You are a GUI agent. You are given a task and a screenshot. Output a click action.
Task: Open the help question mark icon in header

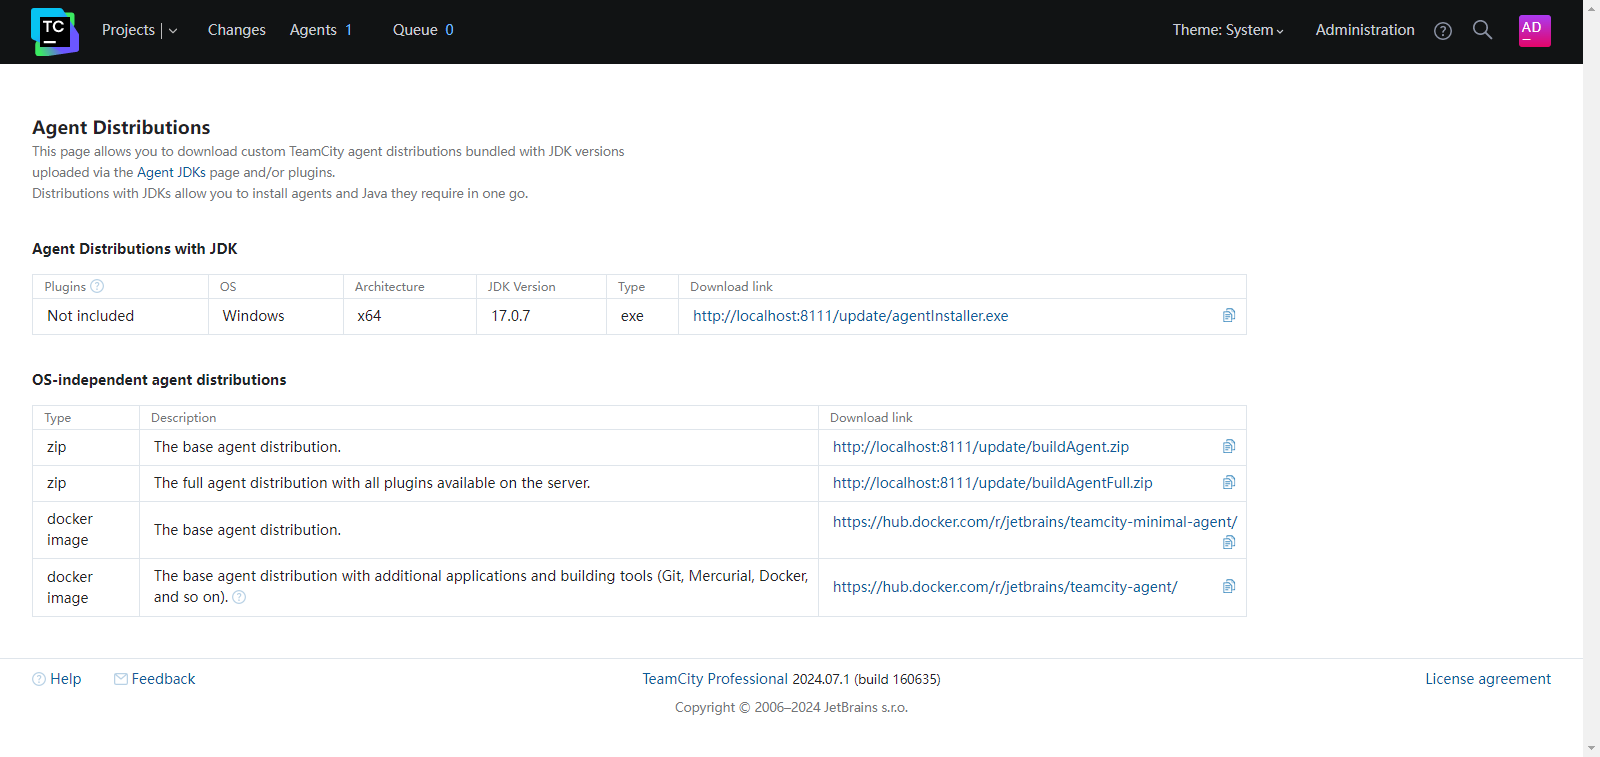click(x=1443, y=31)
